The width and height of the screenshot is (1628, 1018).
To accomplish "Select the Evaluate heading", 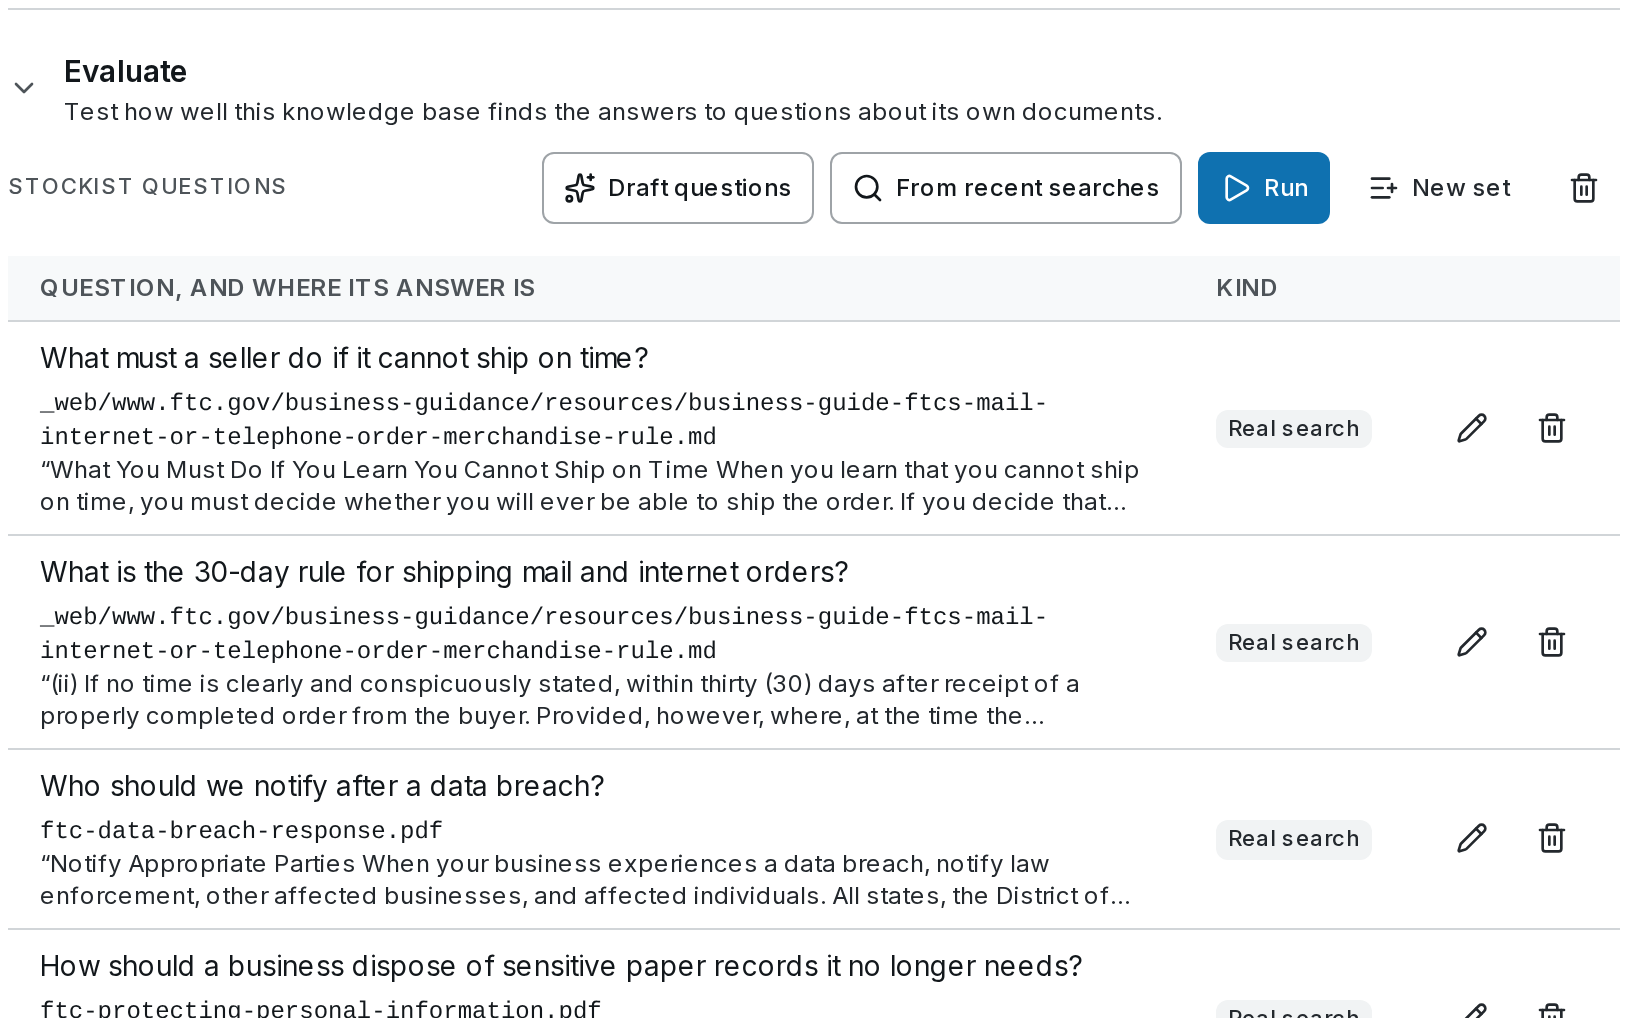I will [x=125, y=72].
